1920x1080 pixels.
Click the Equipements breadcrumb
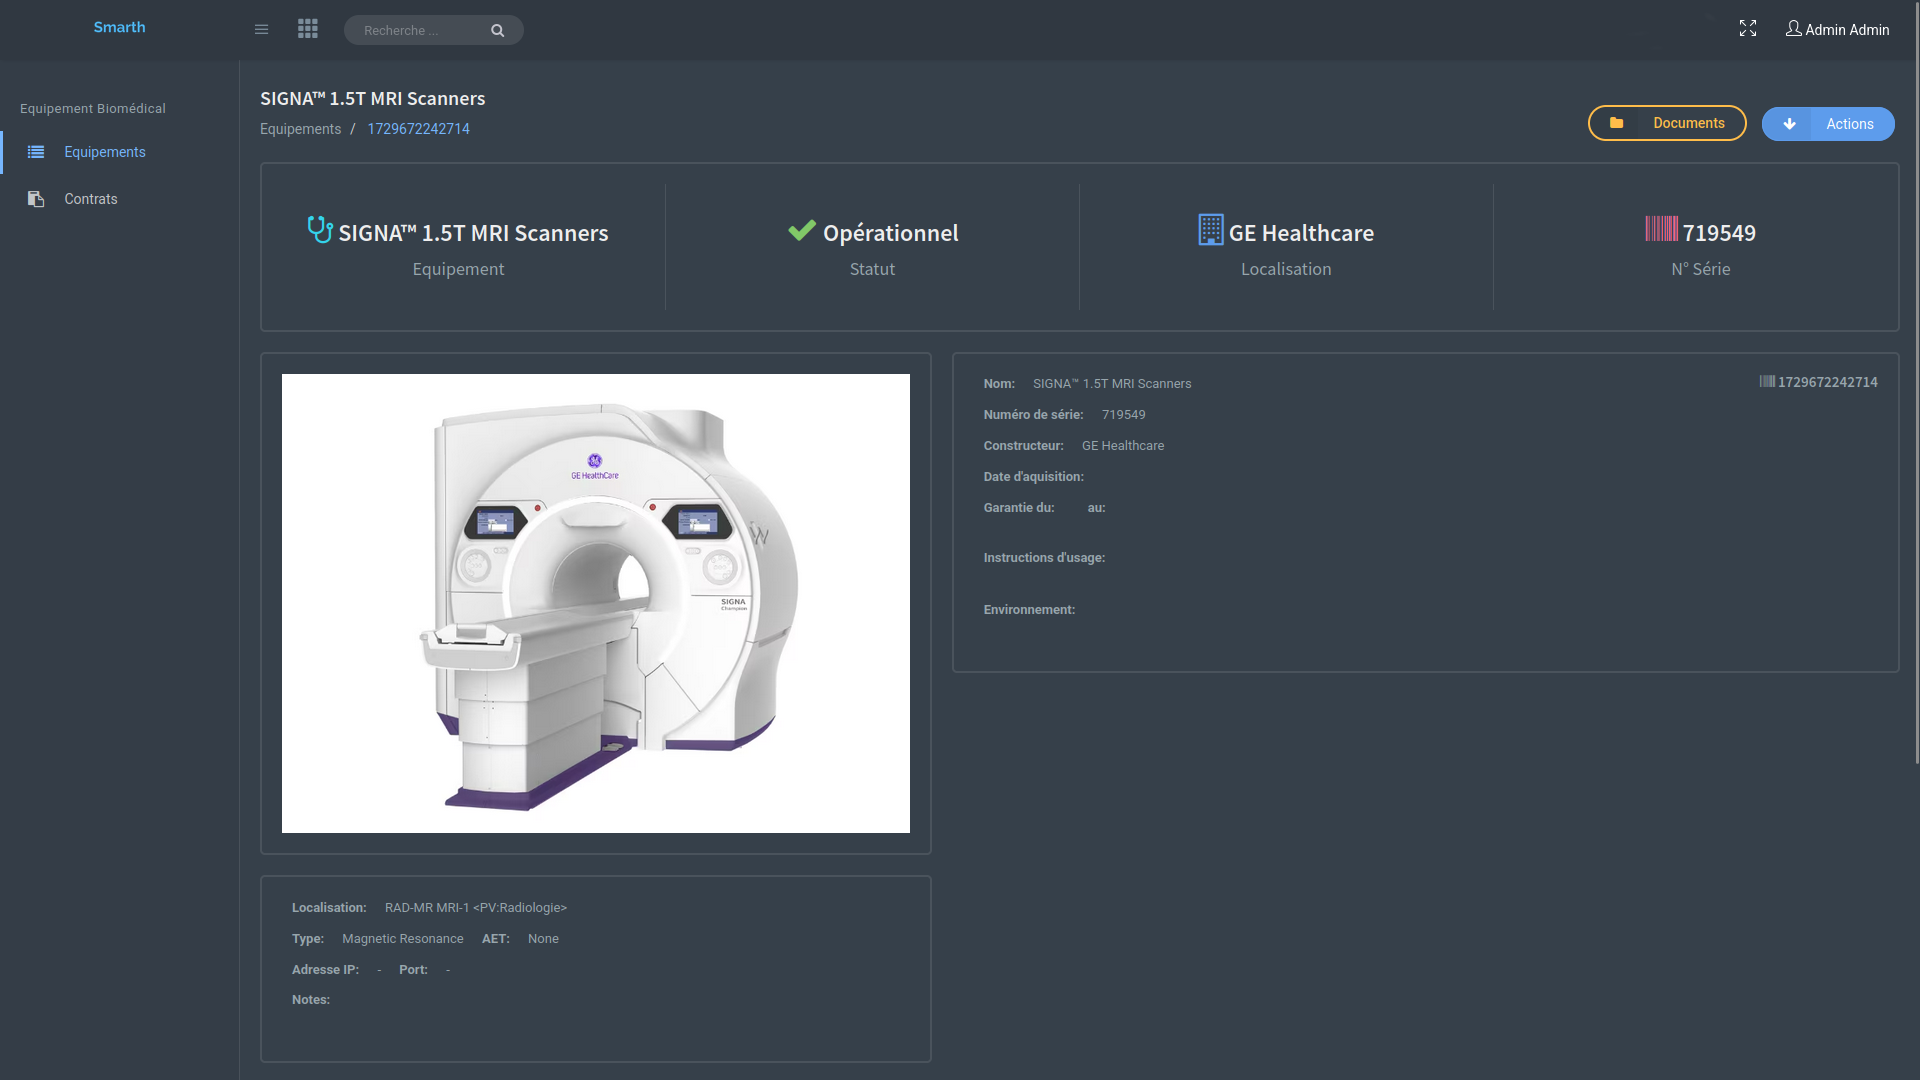click(300, 129)
